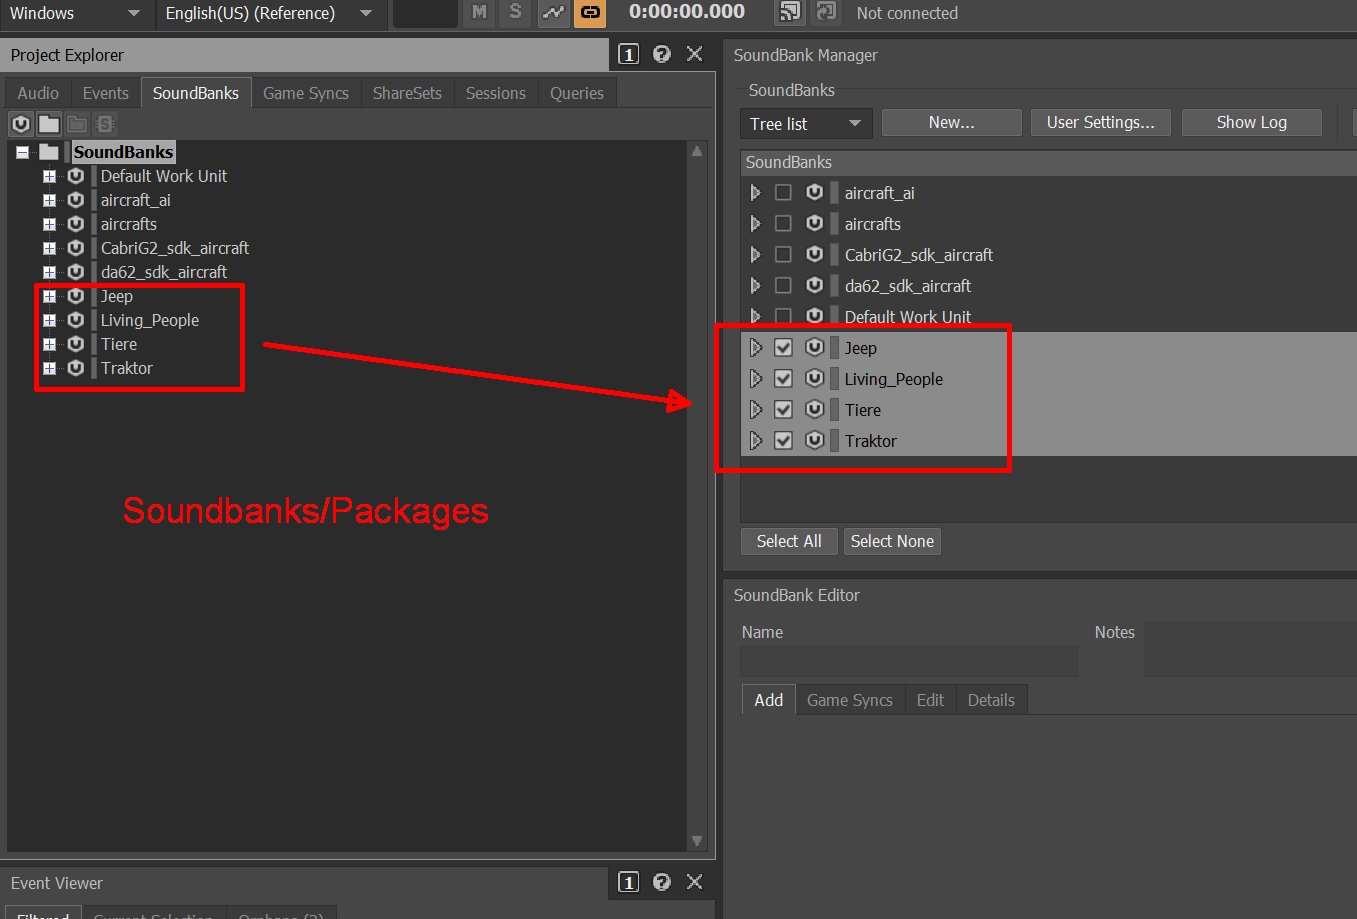
Task: Open the Details tab in SoundBank Editor
Action: coord(991,700)
